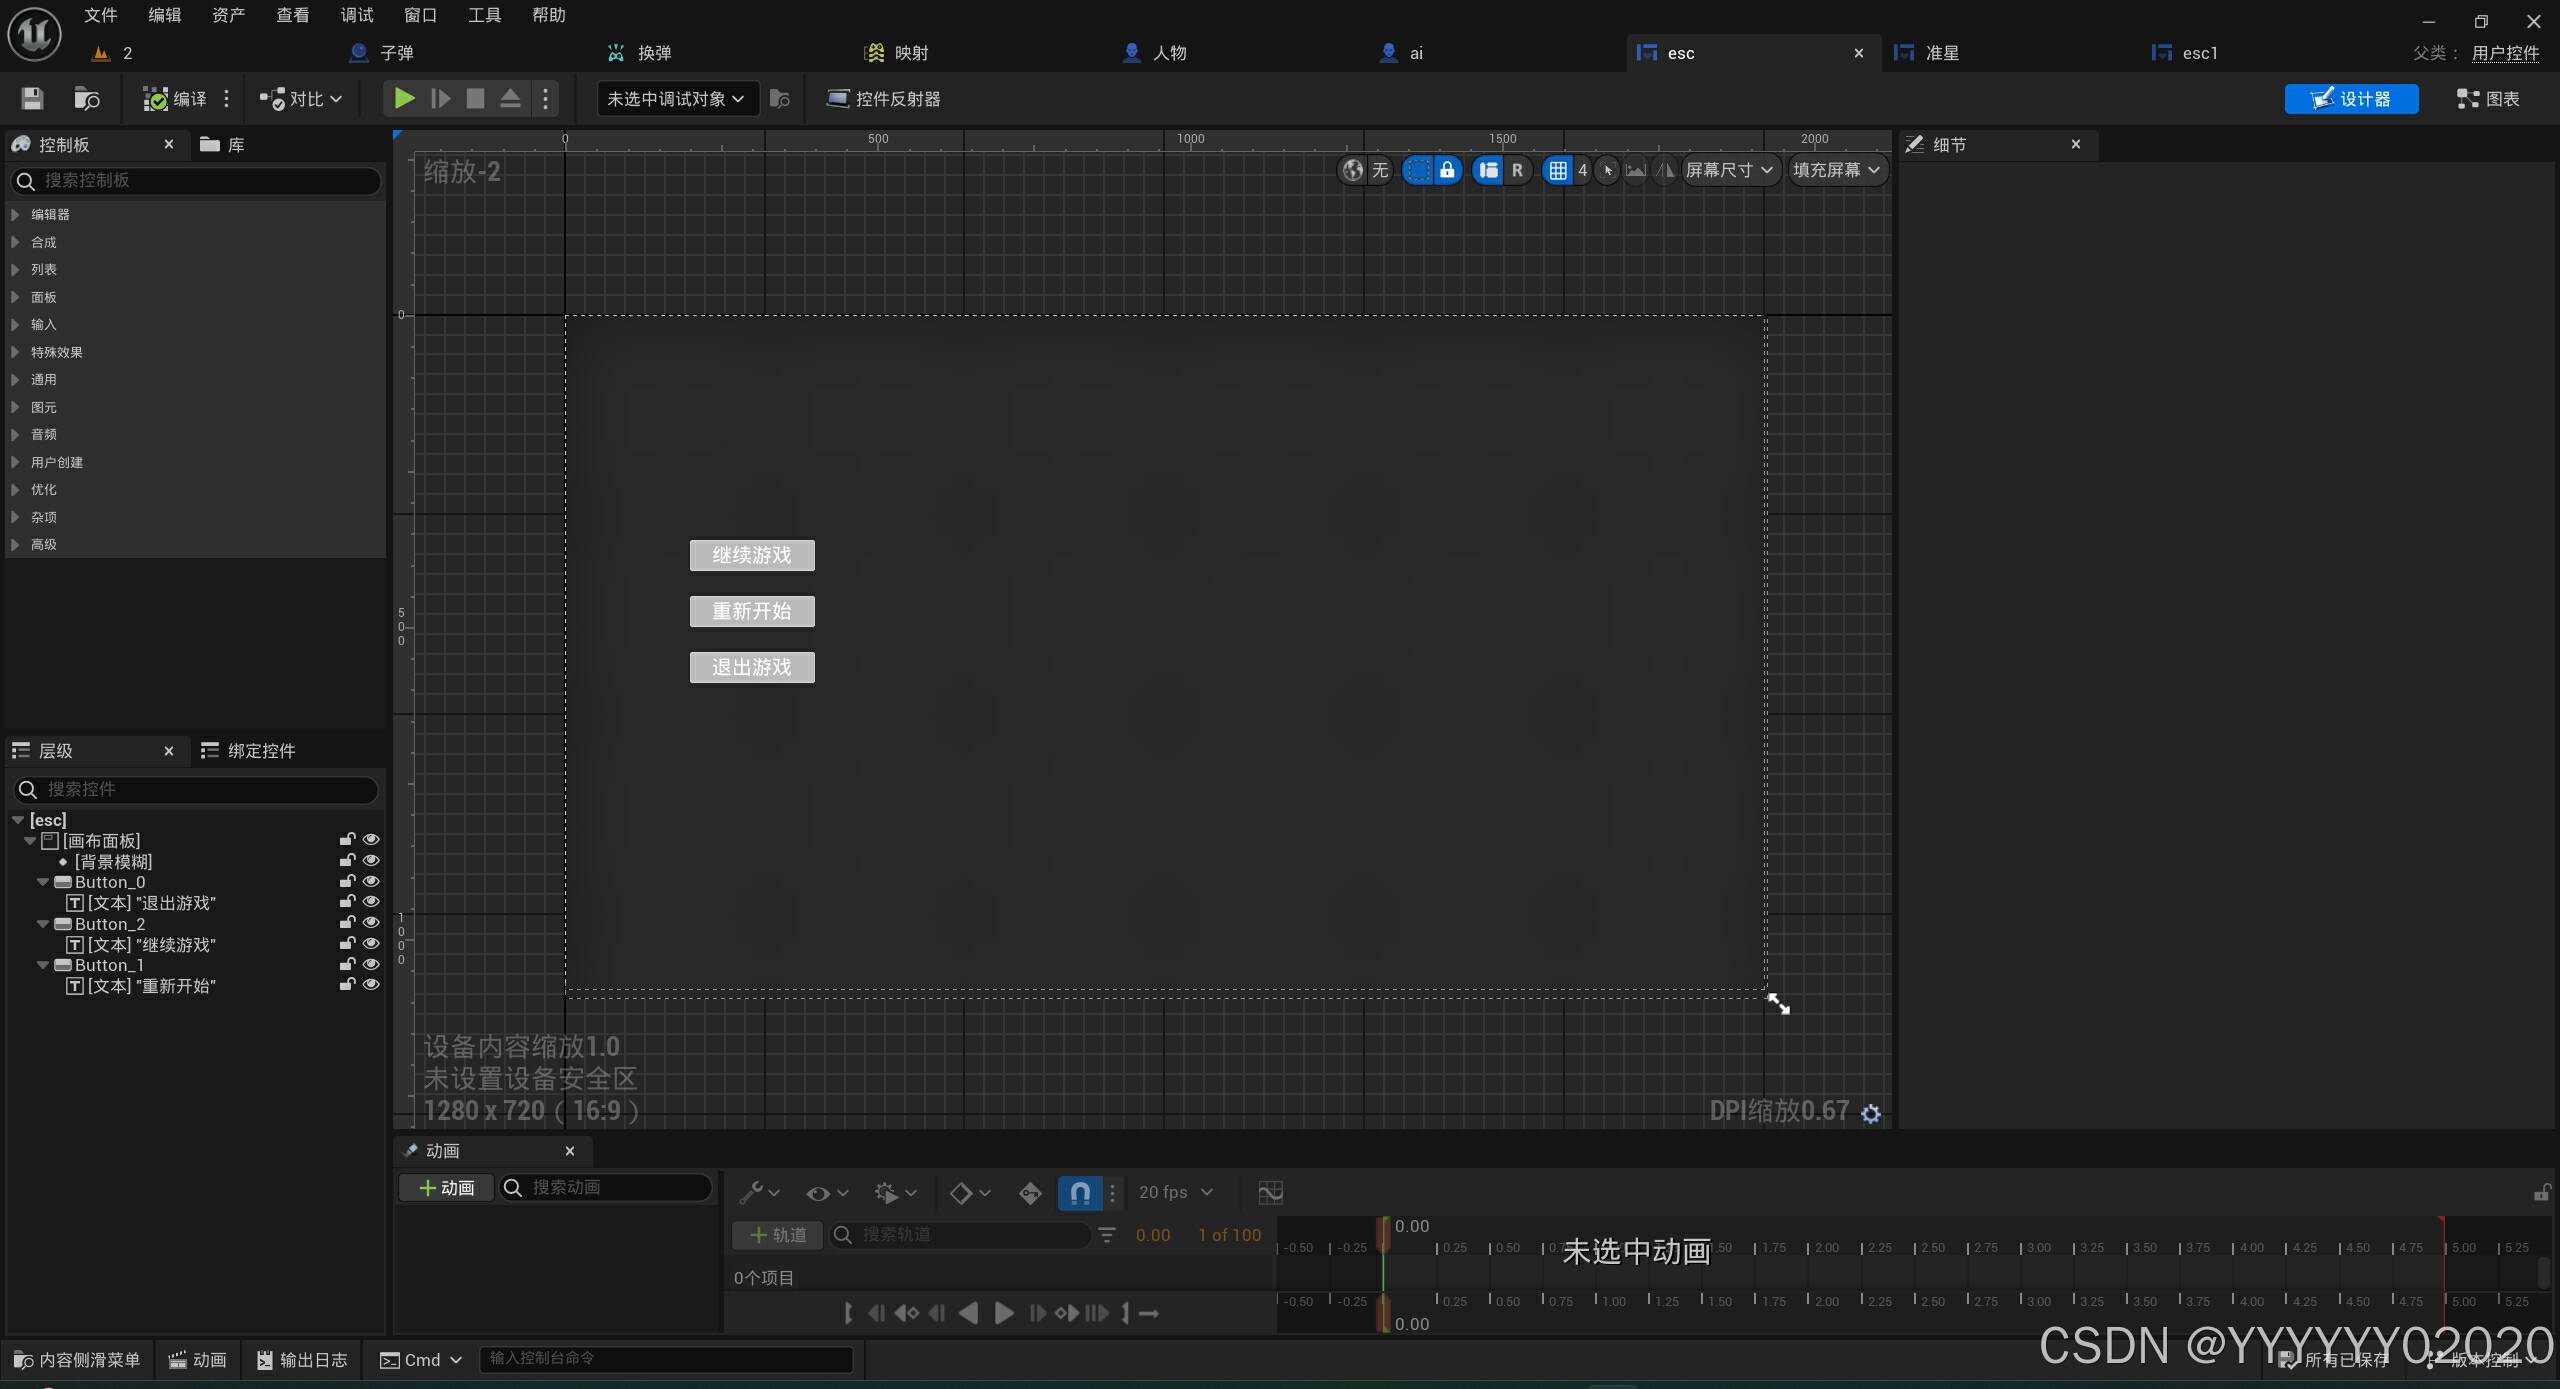Click the curve editor icon in sequencer
Viewport: 2560px width, 1389px height.
(x=1270, y=1192)
